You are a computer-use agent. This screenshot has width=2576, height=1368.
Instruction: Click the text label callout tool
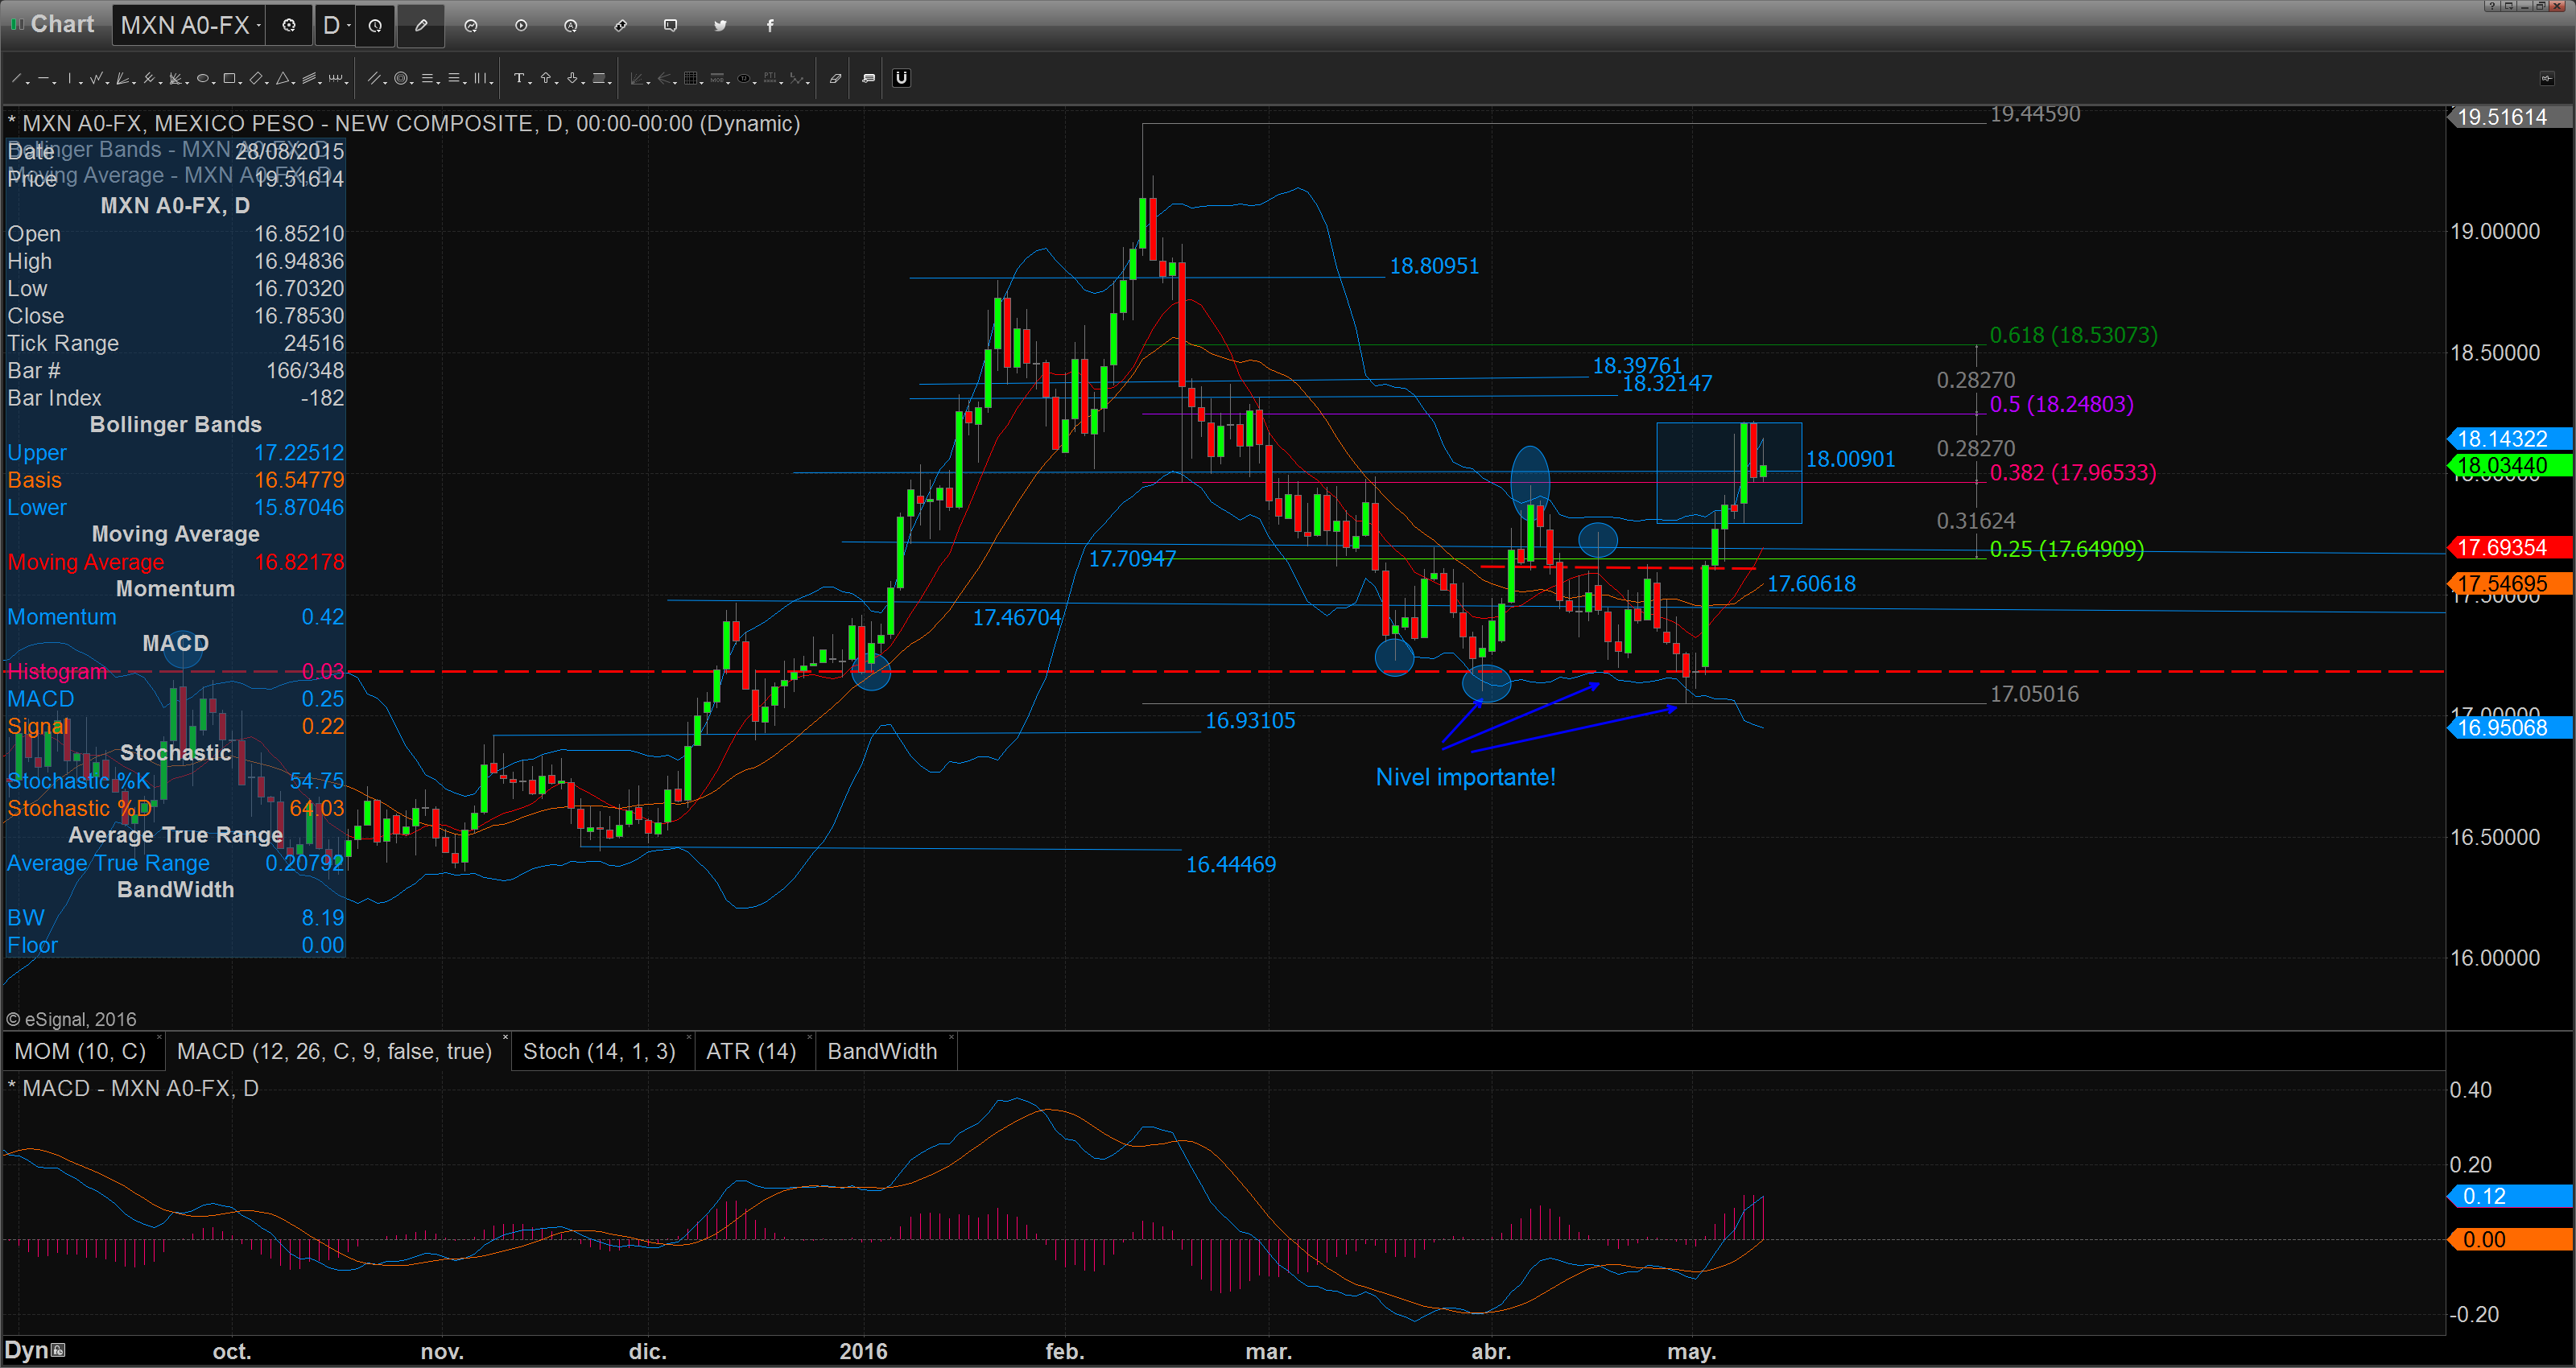(x=869, y=78)
